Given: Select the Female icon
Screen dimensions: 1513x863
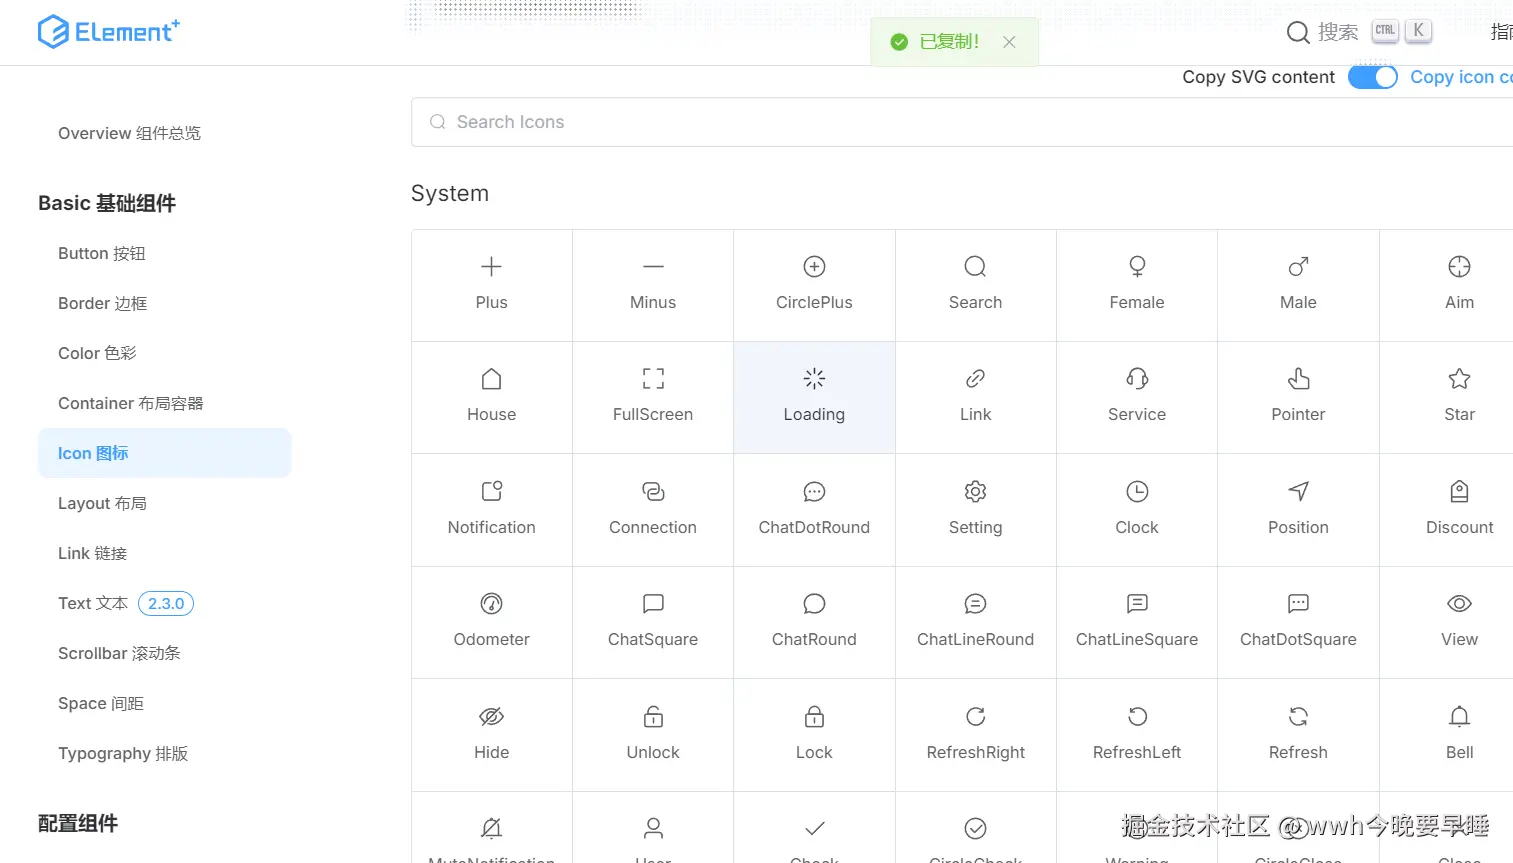Looking at the screenshot, I should pyautogui.click(x=1137, y=286).
